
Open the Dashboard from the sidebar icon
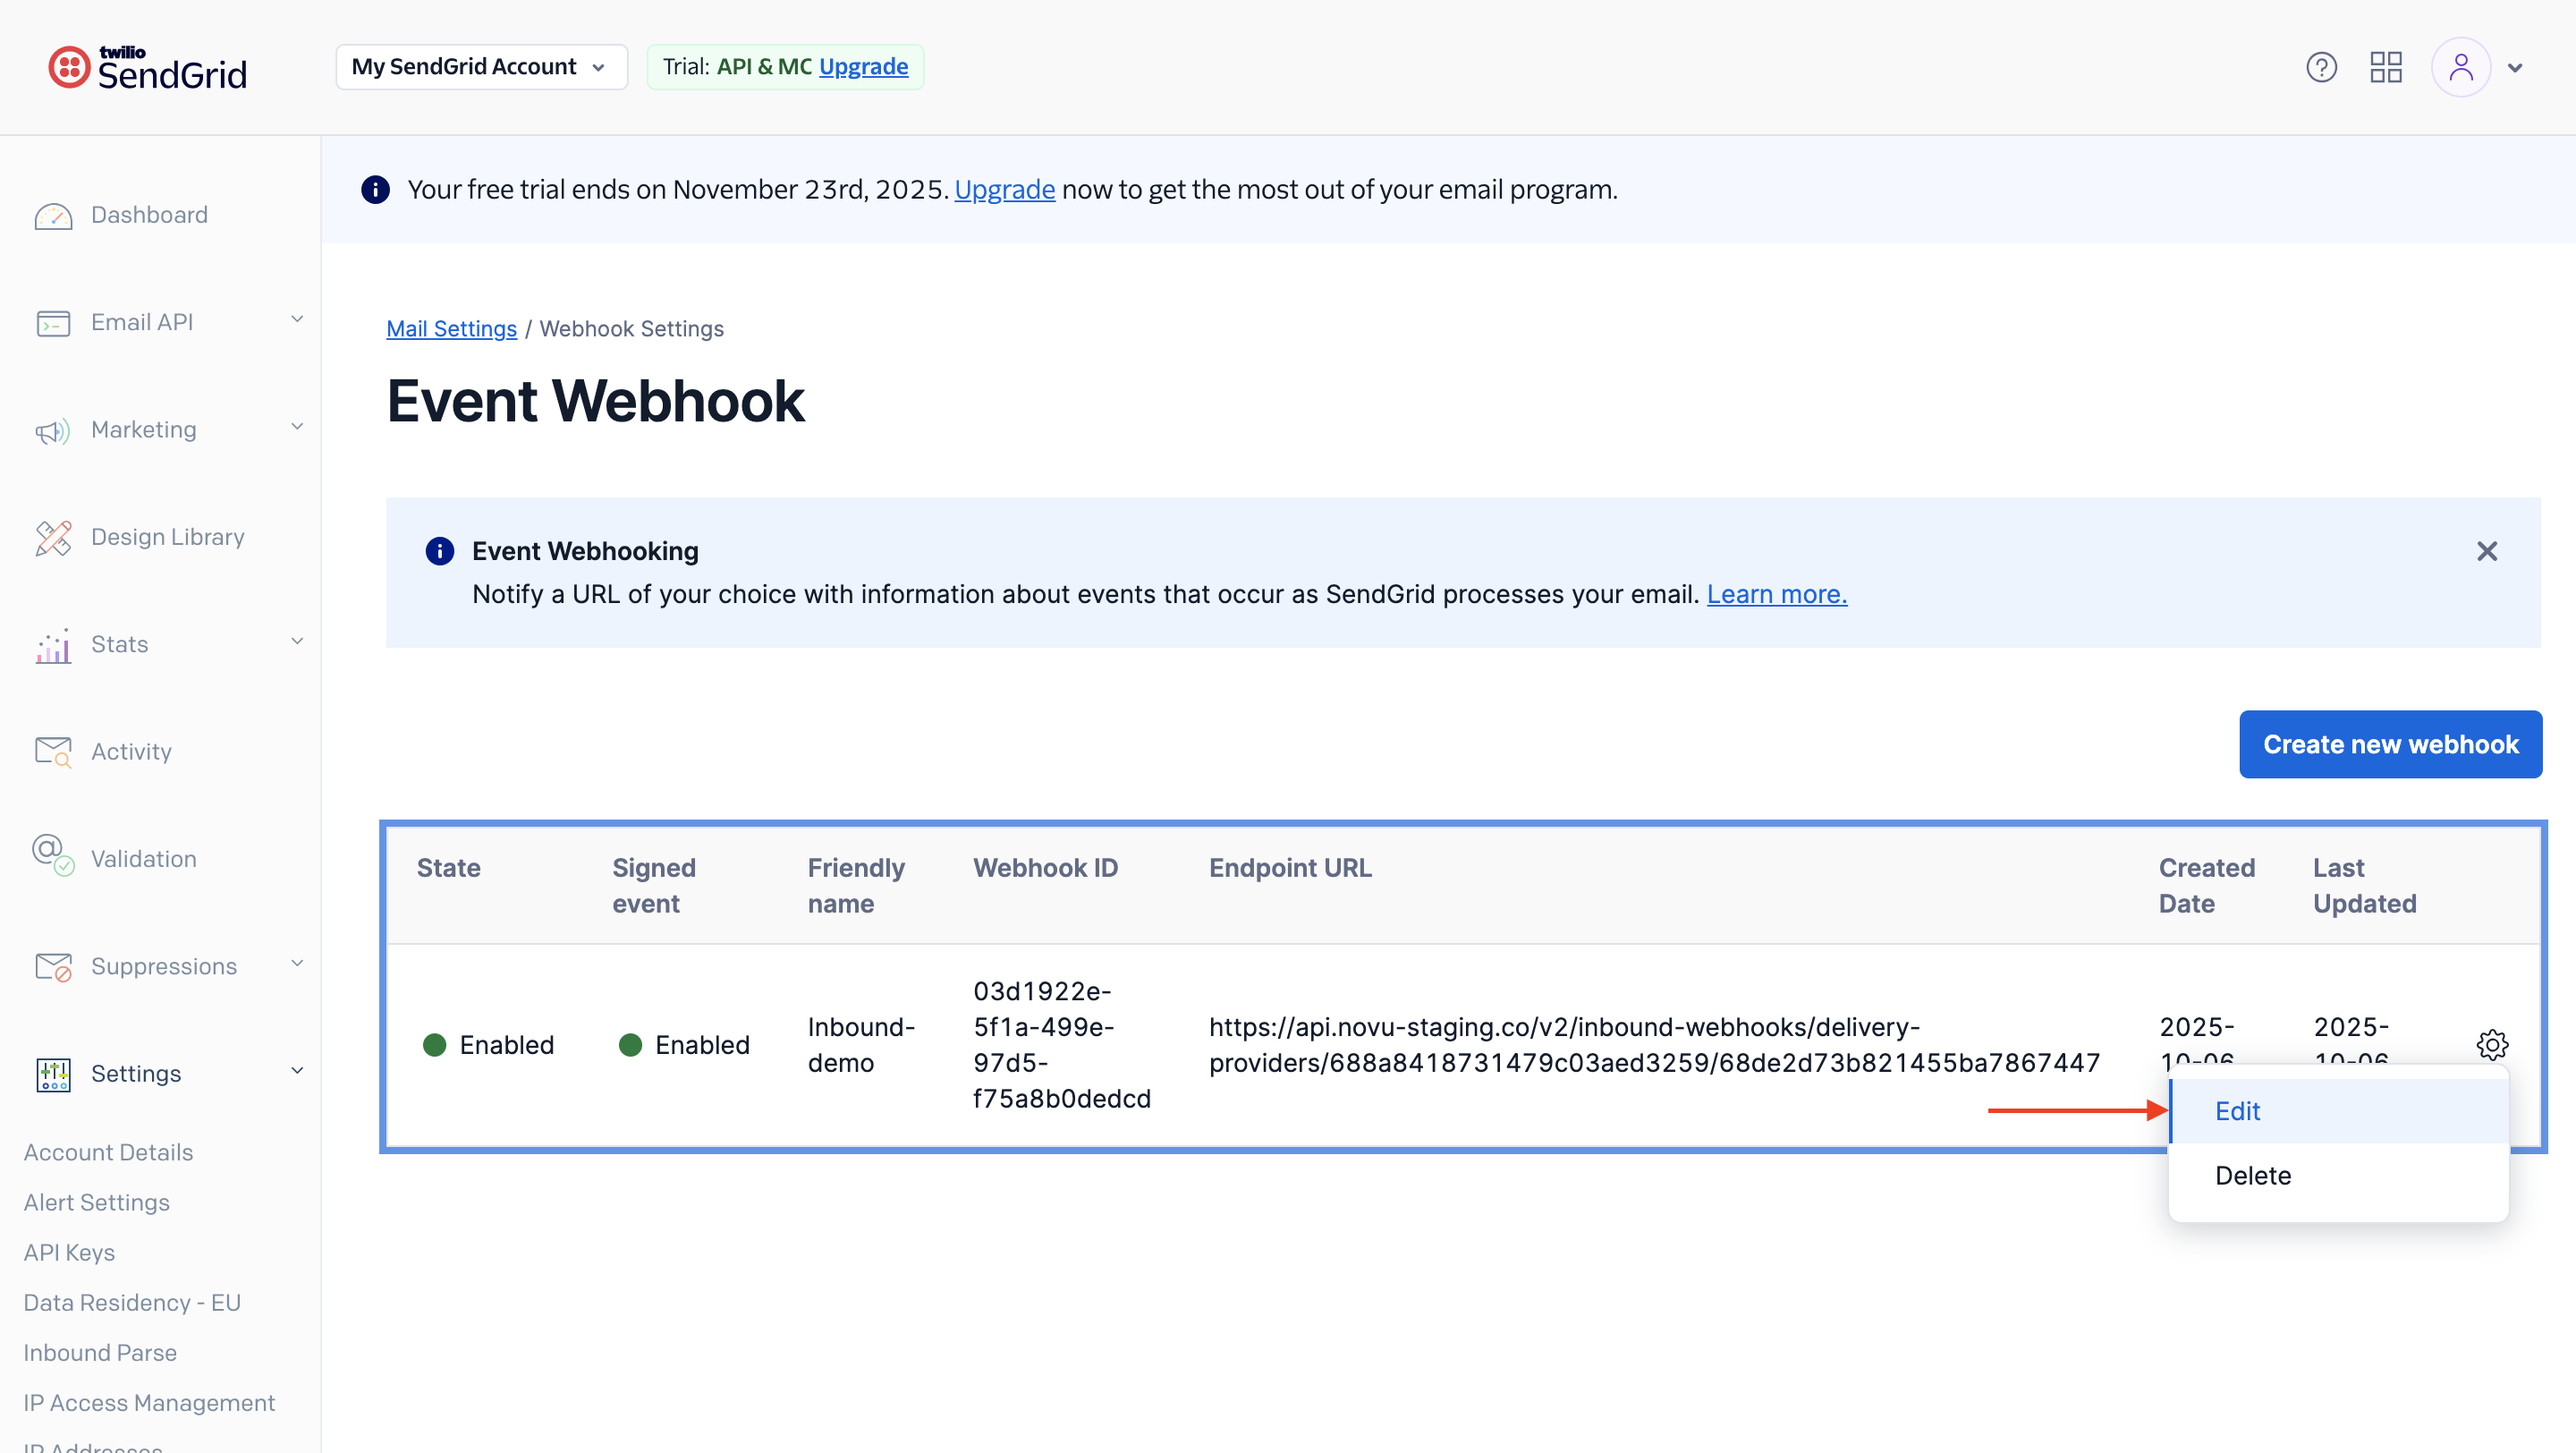click(x=55, y=216)
